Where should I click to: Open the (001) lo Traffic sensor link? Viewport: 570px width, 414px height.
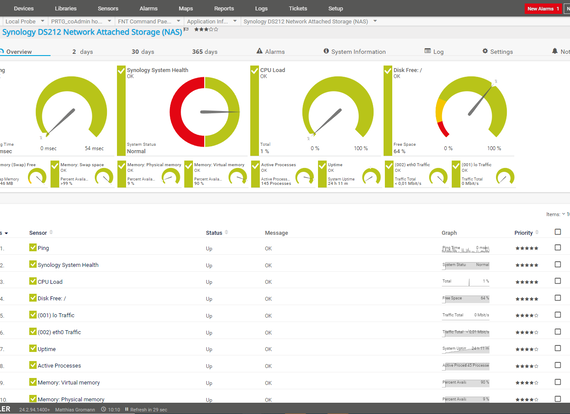pyautogui.click(x=56, y=315)
